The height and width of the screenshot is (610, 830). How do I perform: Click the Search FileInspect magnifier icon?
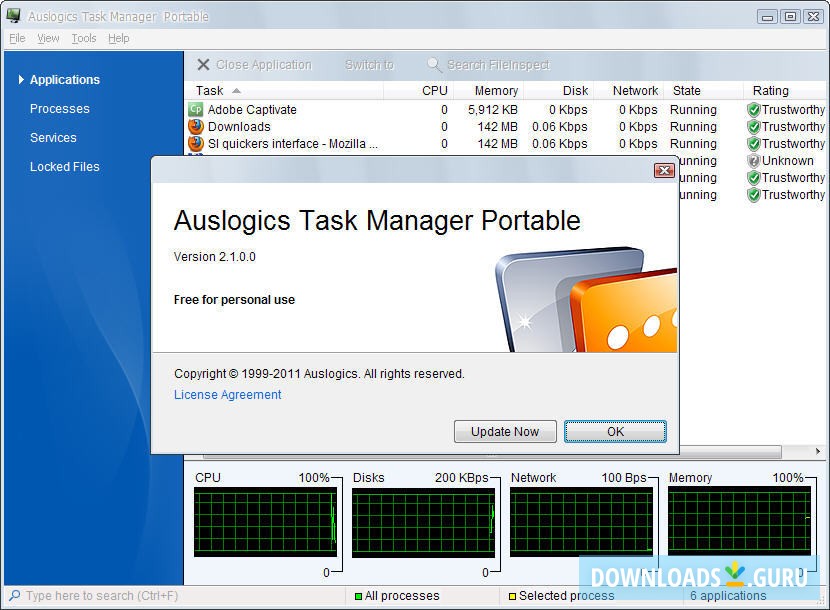434,65
